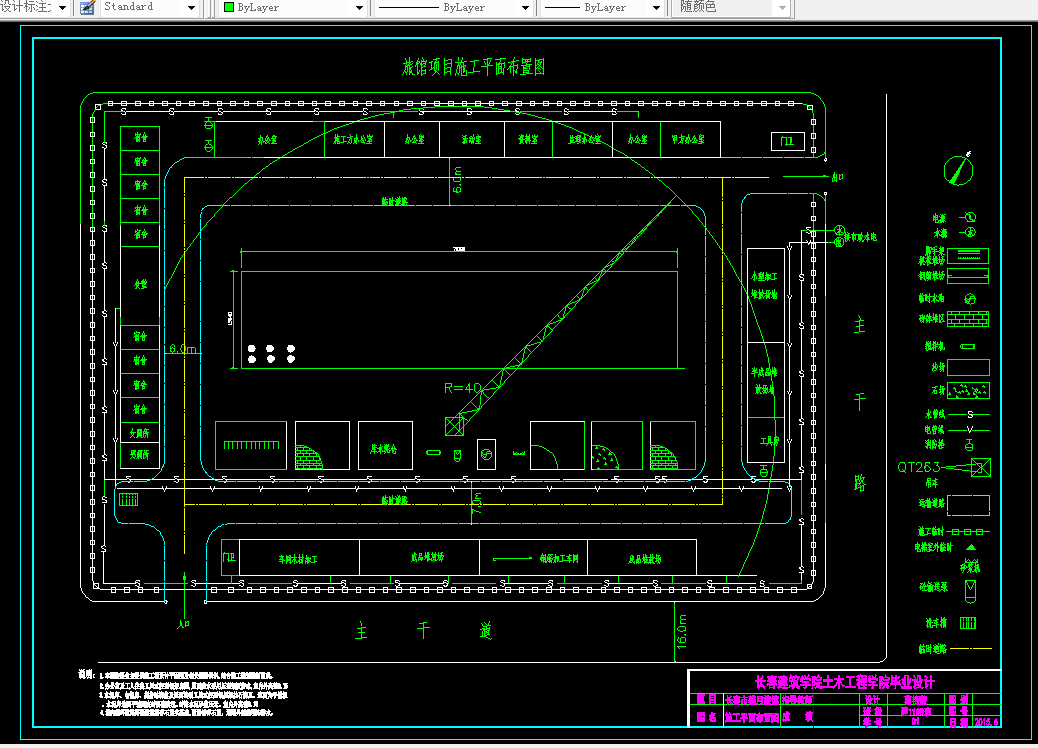Click the text style manager icon
Image resolution: width=1038 pixels, height=748 pixels.
[87, 8]
